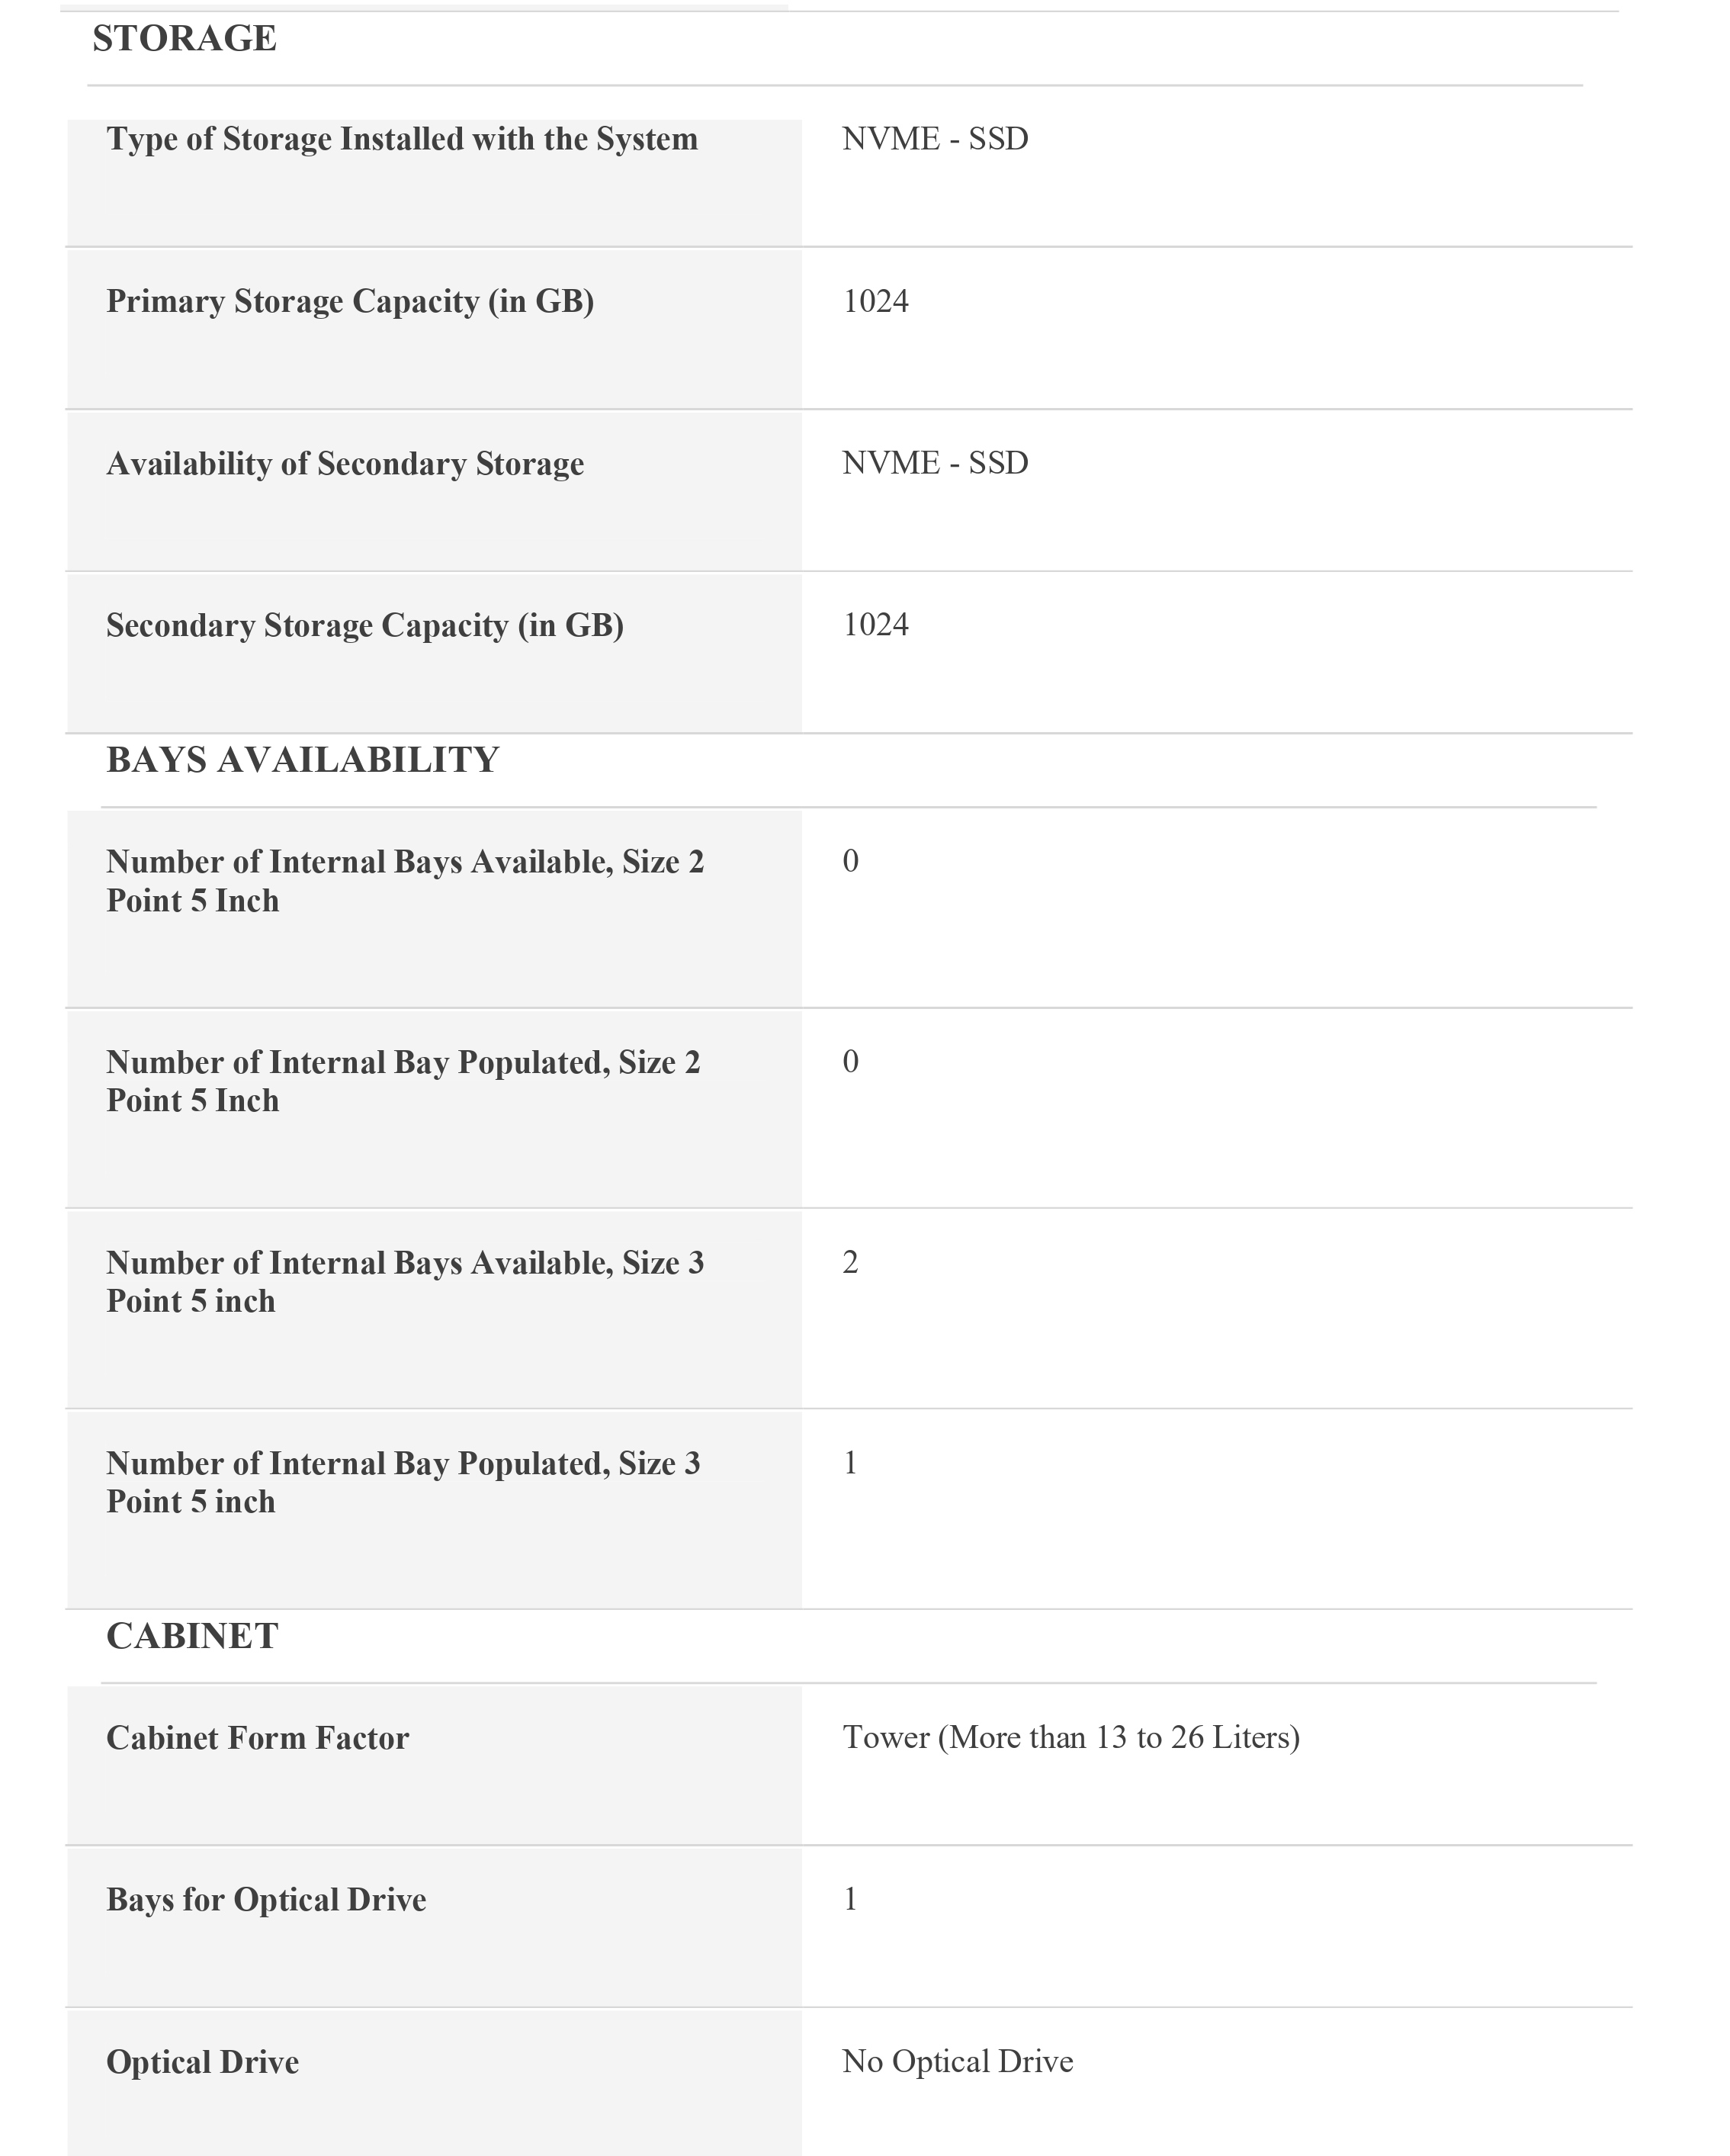Select the 'Tower (More than 13 to 26 Liters)' value
Image resolution: width=1730 pixels, height=2156 pixels.
pos(1071,1737)
